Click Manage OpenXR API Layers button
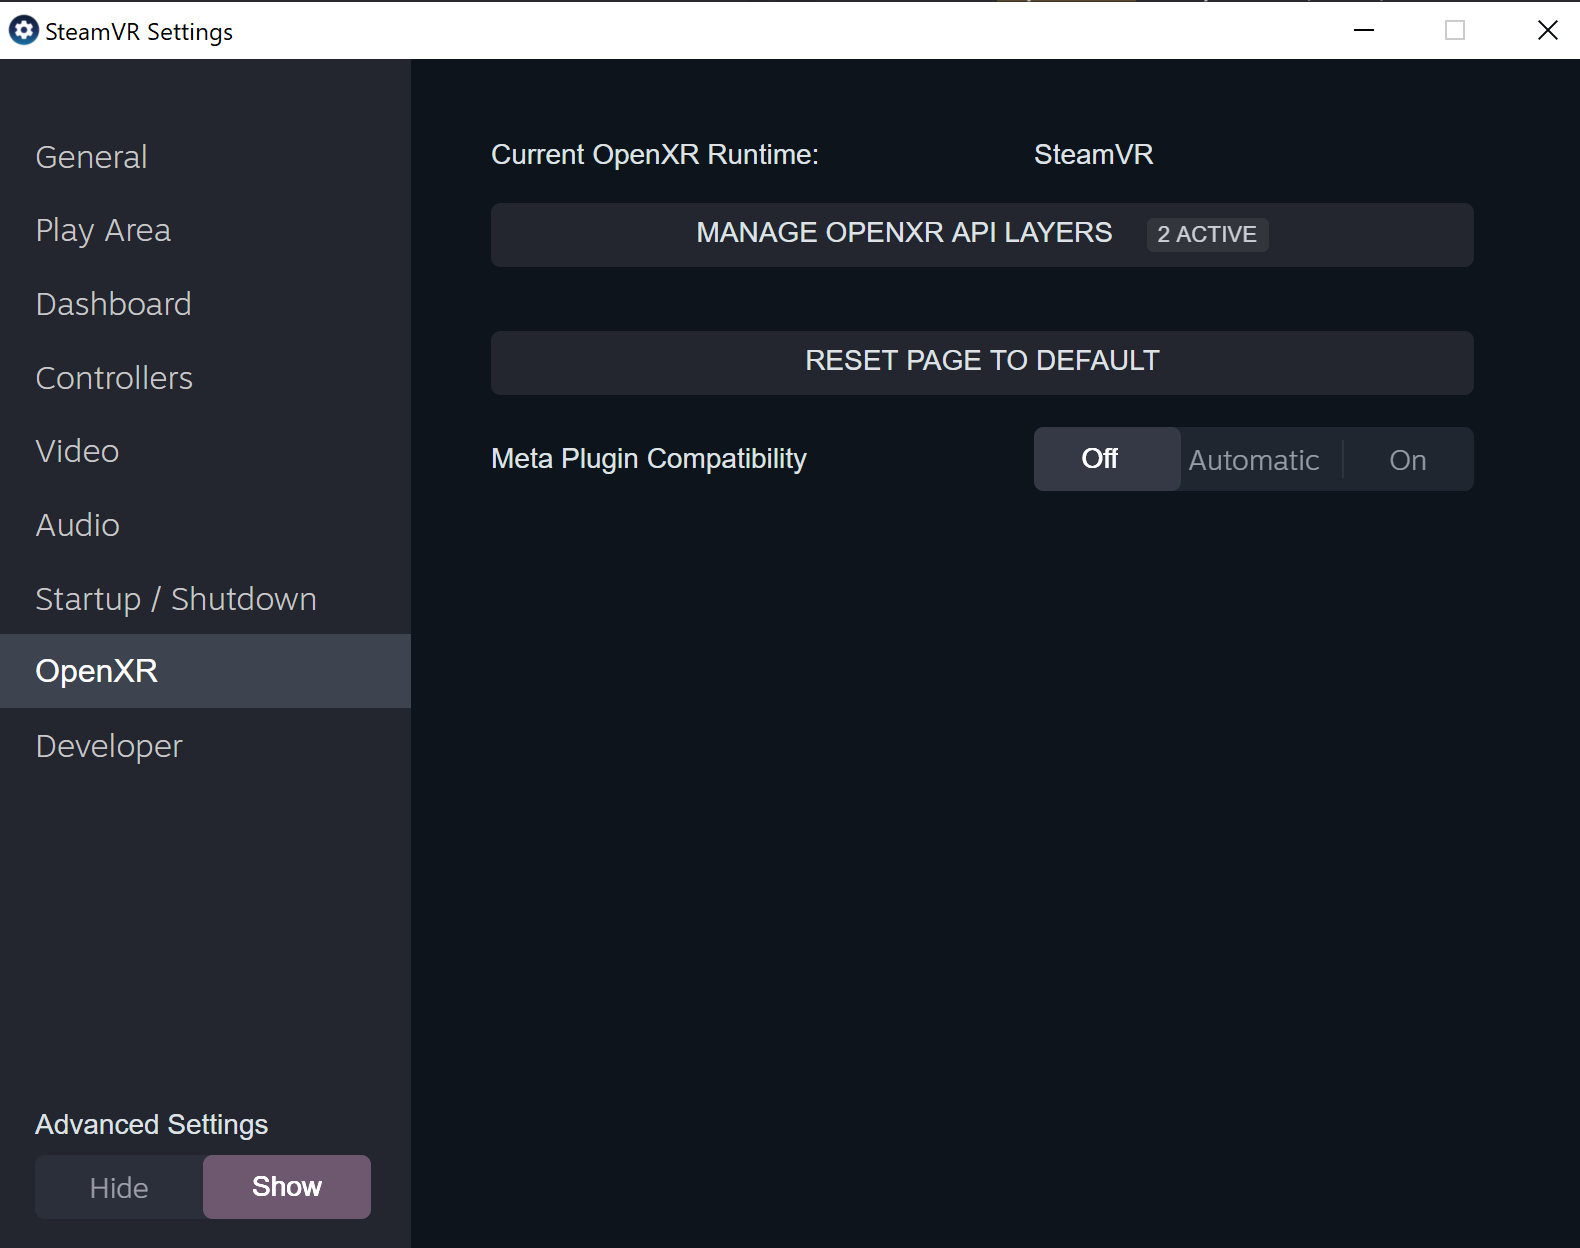 pos(903,234)
